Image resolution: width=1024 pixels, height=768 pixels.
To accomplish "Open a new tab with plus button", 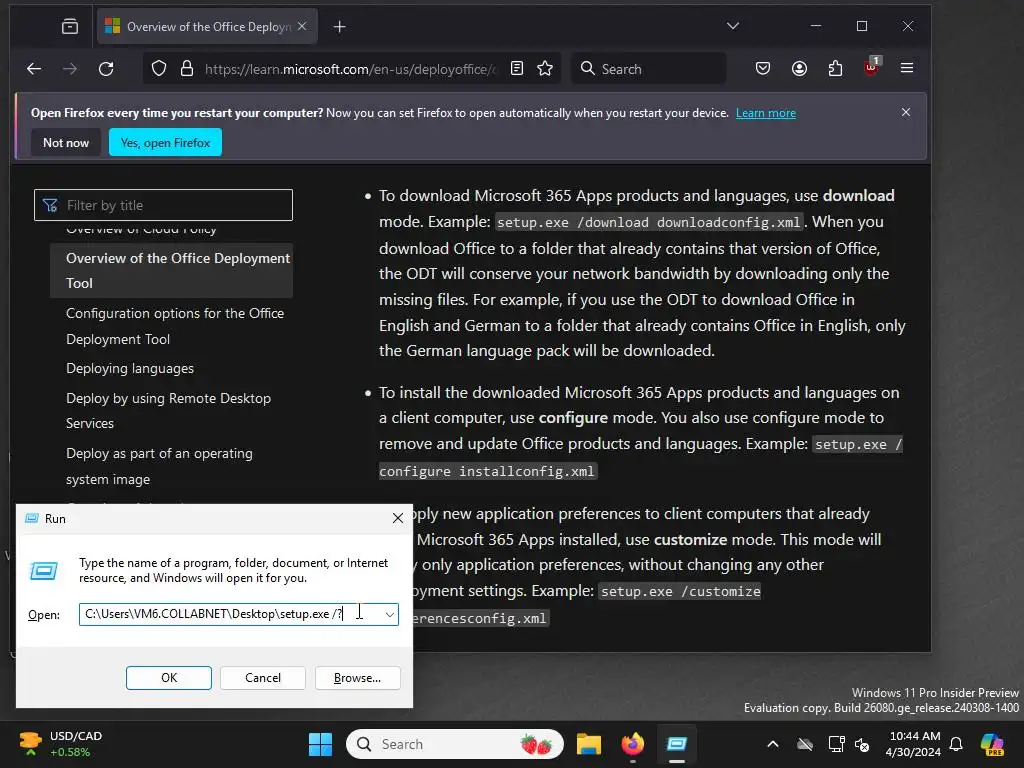I will pyautogui.click(x=340, y=27).
